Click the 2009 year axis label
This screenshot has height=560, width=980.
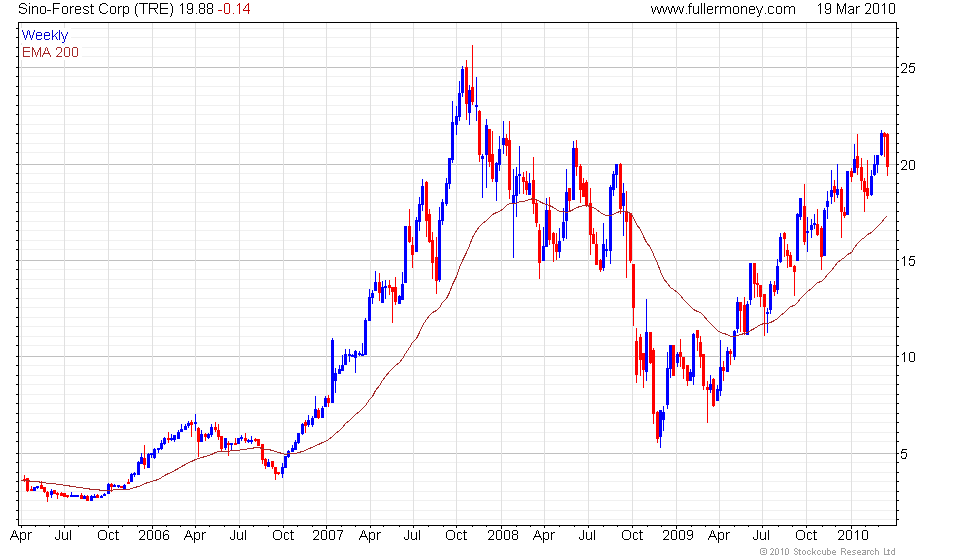click(678, 535)
